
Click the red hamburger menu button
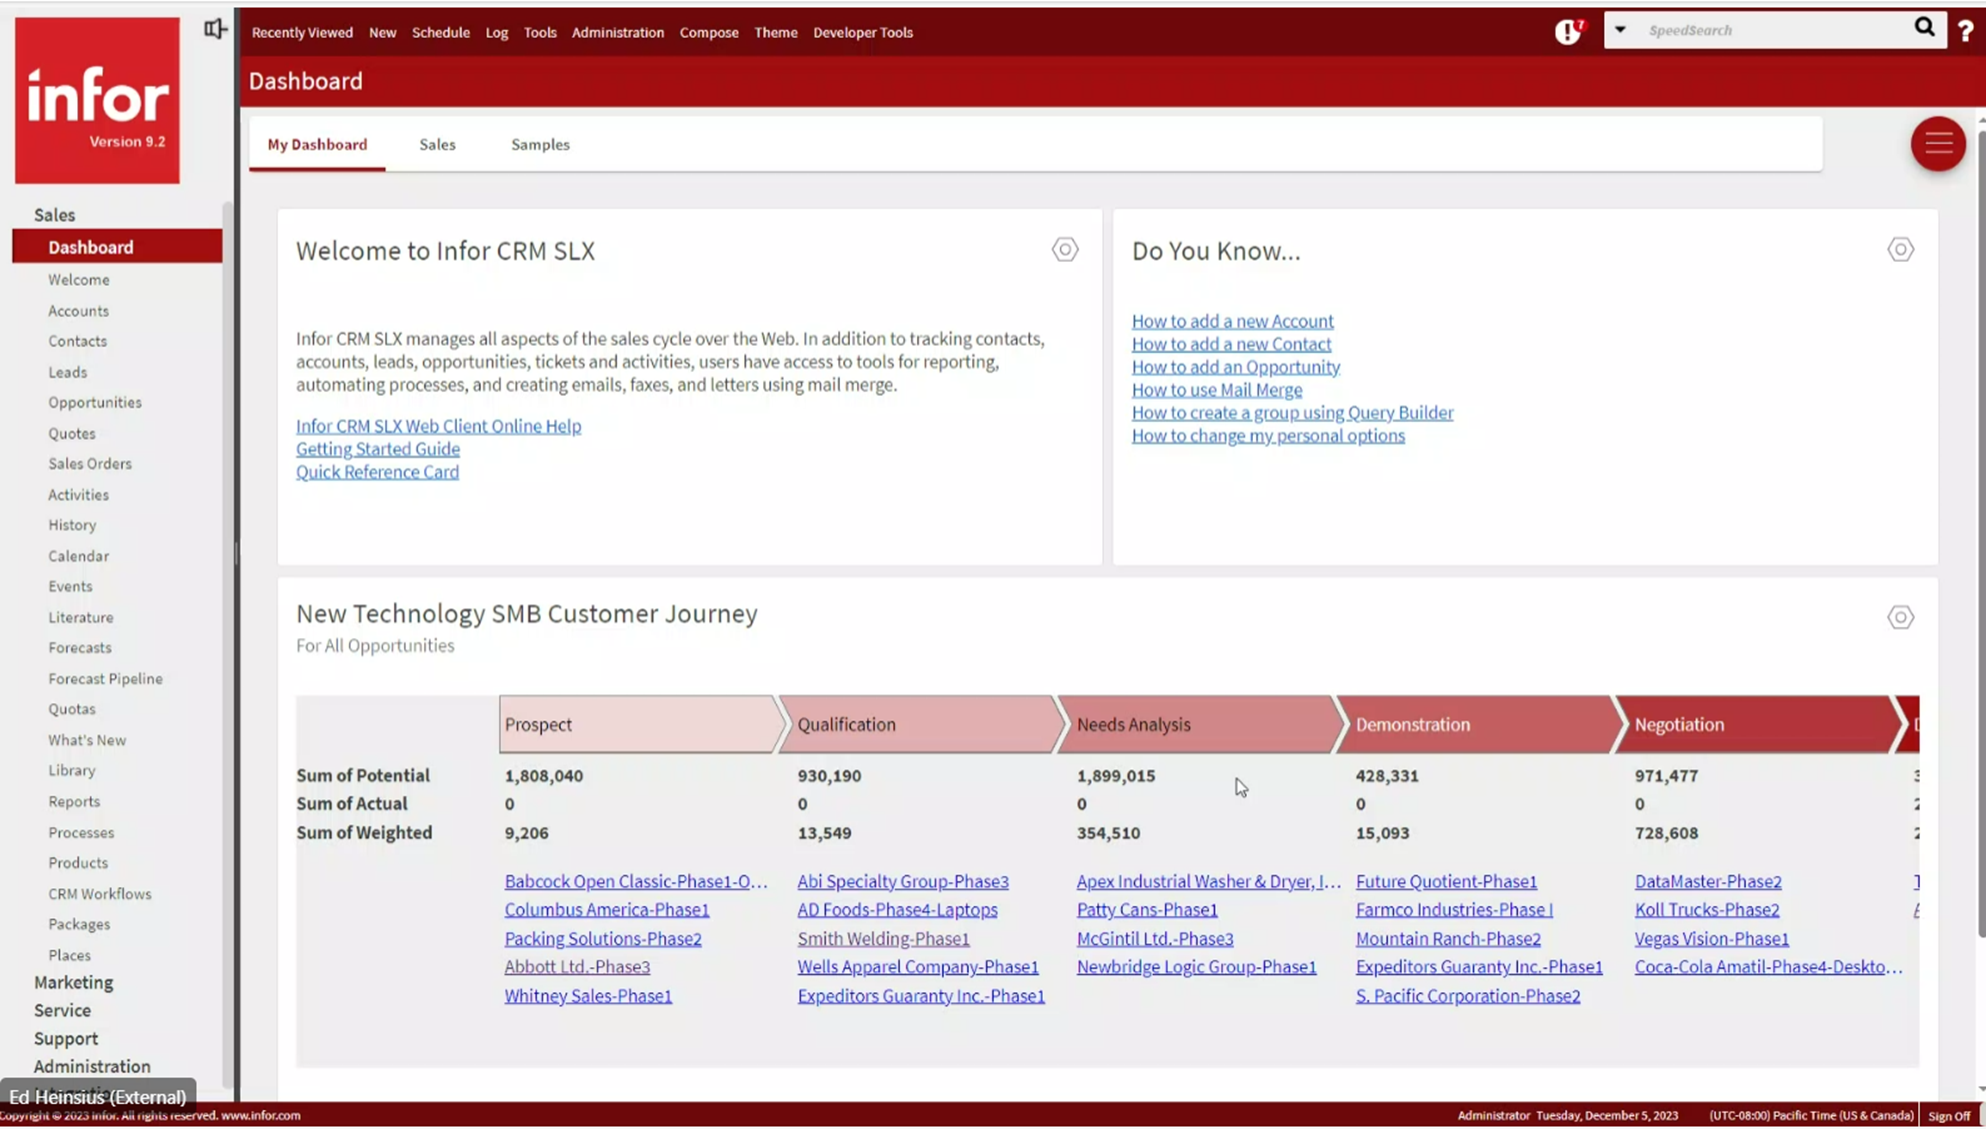(1938, 144)
